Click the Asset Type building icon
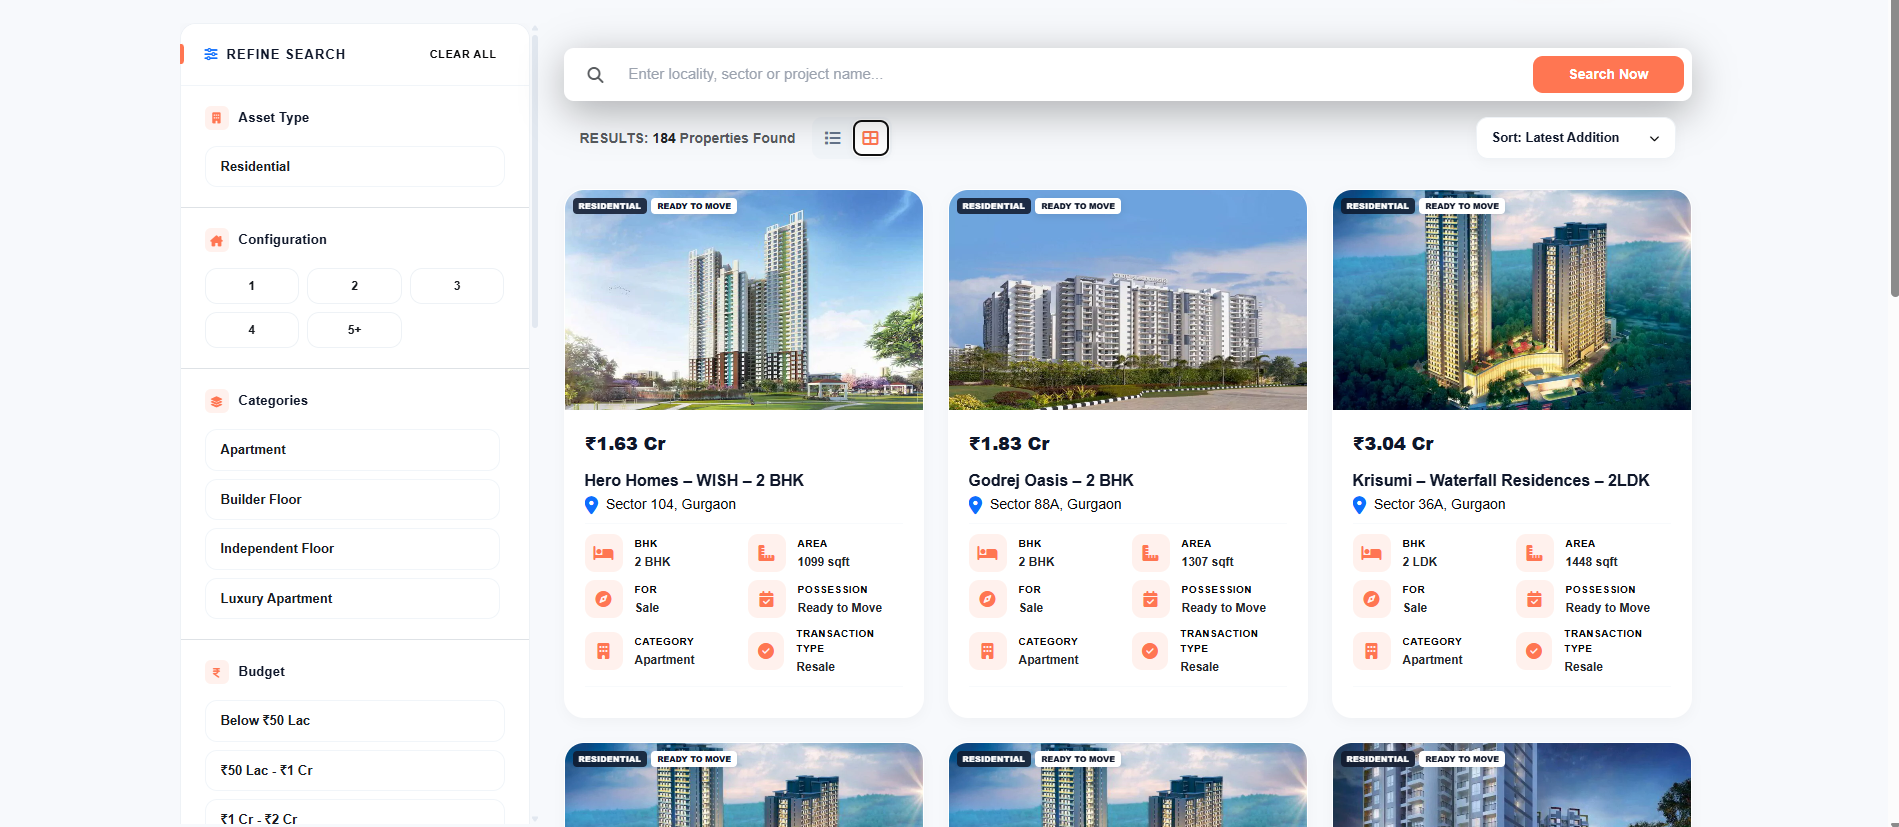Image resolution: width=1899 pixels, height=827 pixels. coord(216,118)
